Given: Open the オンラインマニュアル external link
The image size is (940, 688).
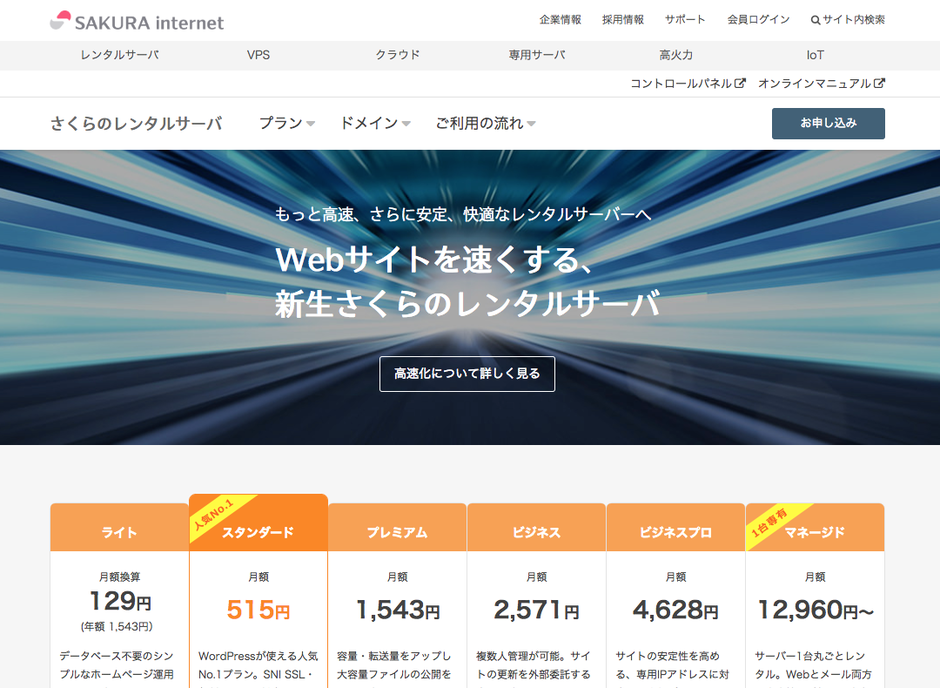Looking at the screenshot, I should [x=820, y=84].
